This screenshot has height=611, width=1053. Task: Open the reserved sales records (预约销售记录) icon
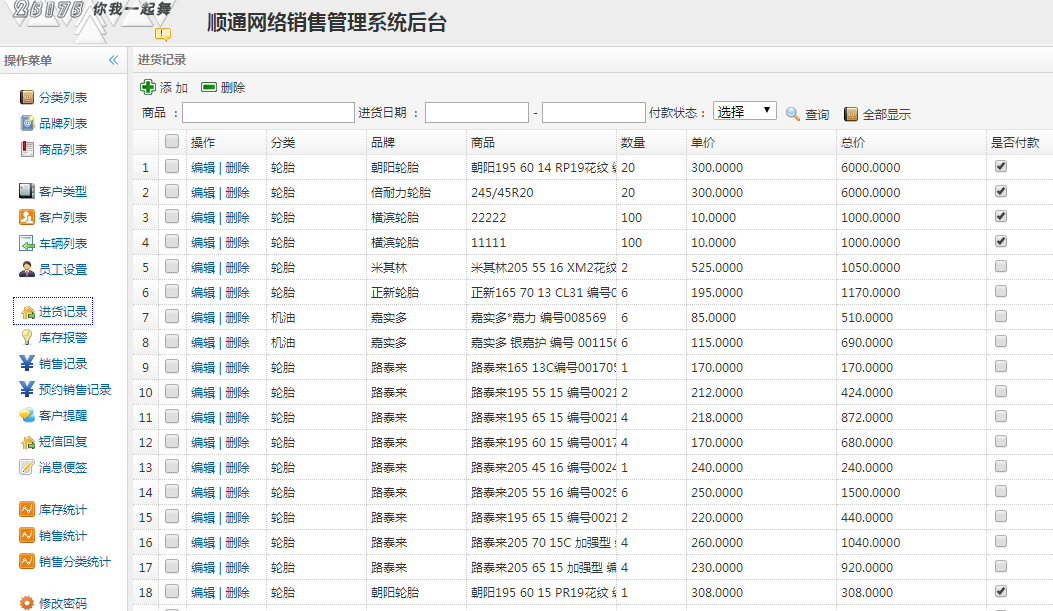click(x=27, y=390)
